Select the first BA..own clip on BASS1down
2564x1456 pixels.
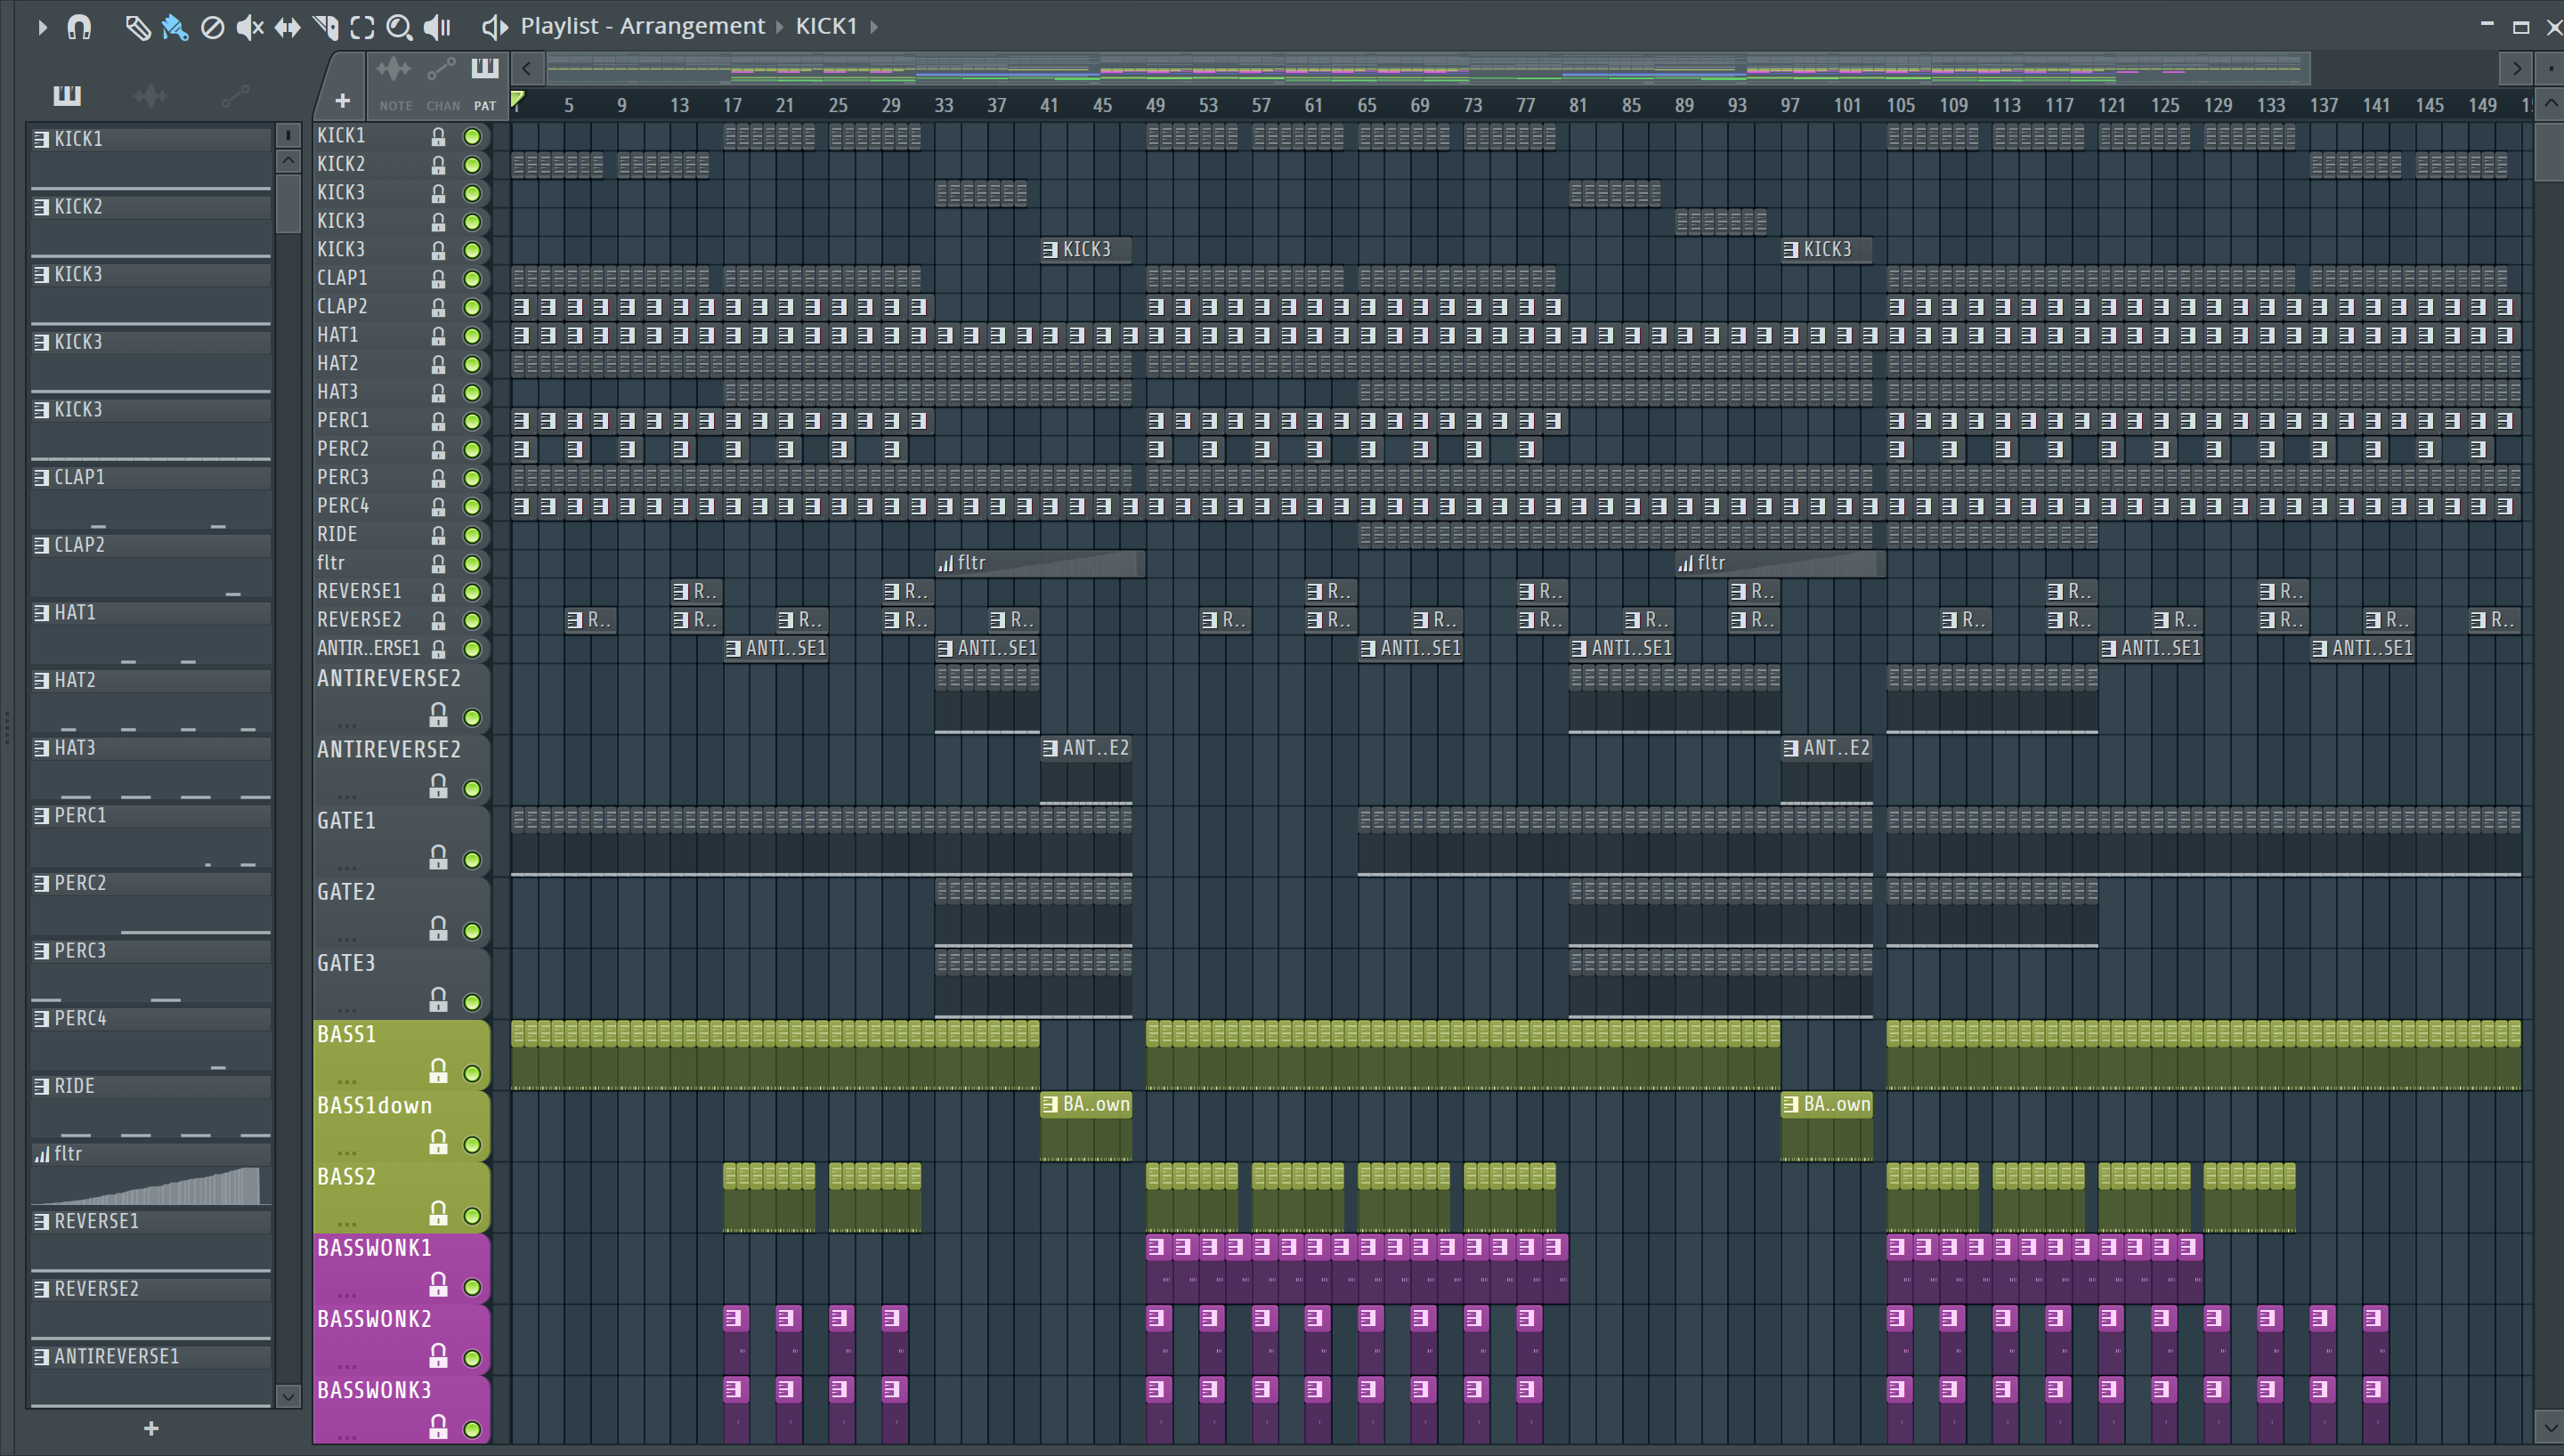pyautogui.click(x=1086, y=1126)
